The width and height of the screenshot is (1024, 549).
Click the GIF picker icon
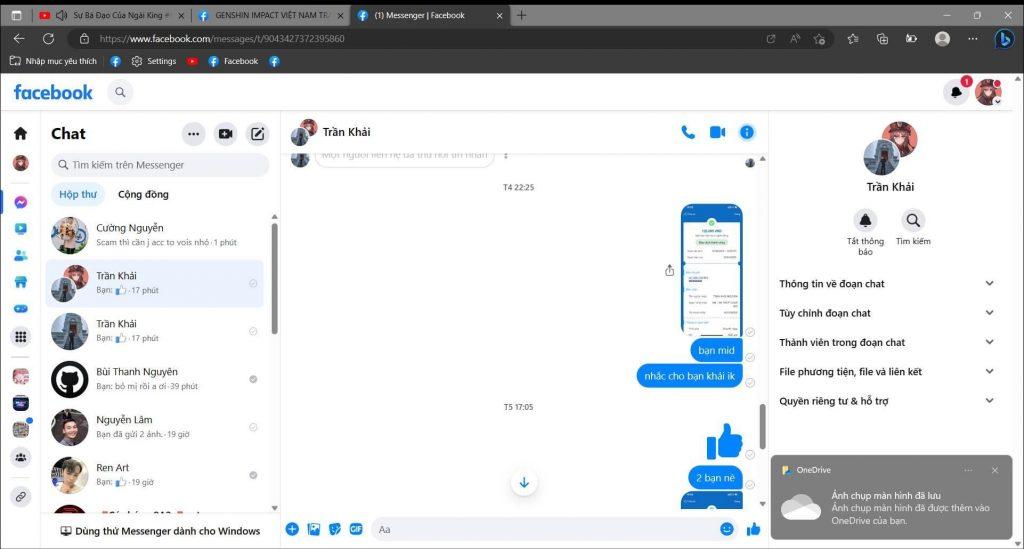pos(356,529)
